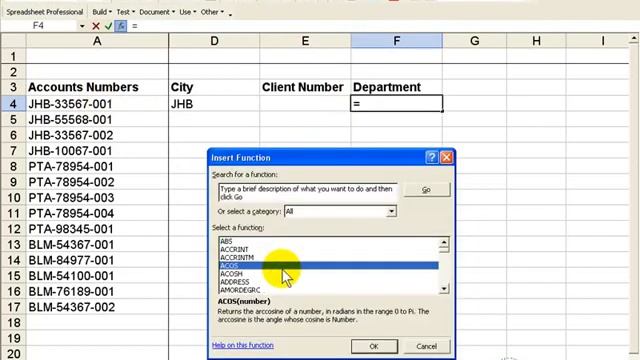Select column D header
Viewport: 640px width, 360px height.
pos(214,41)
